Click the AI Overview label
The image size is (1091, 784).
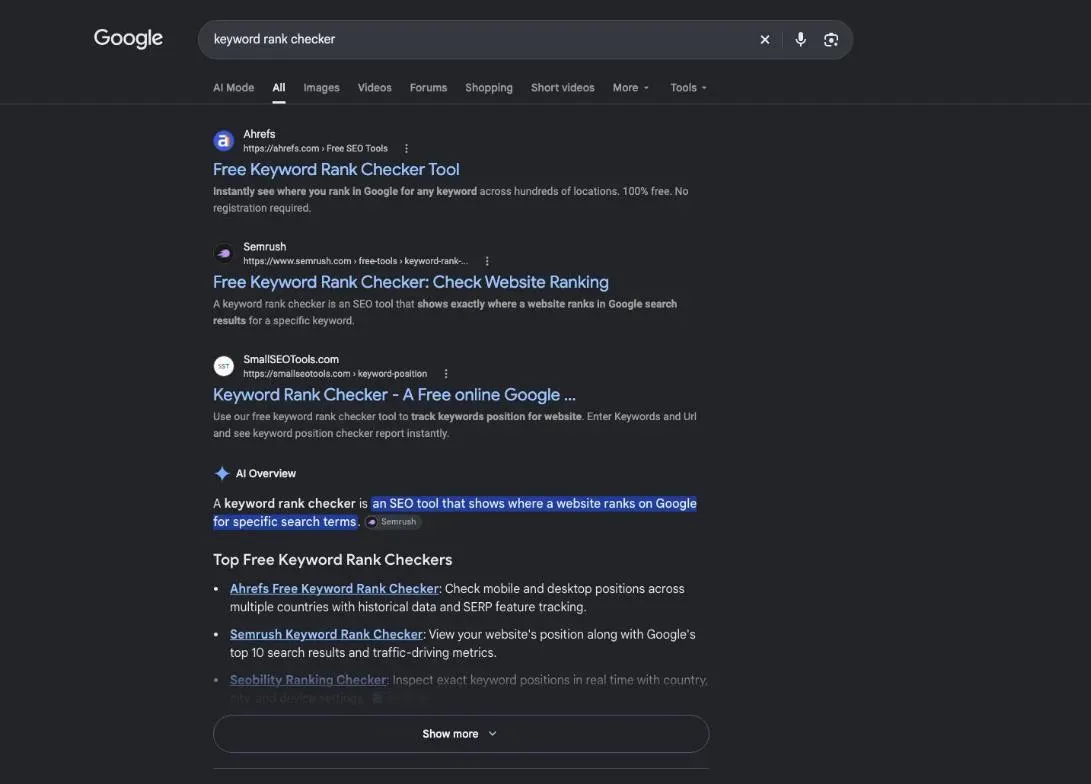tap(266, 474)
